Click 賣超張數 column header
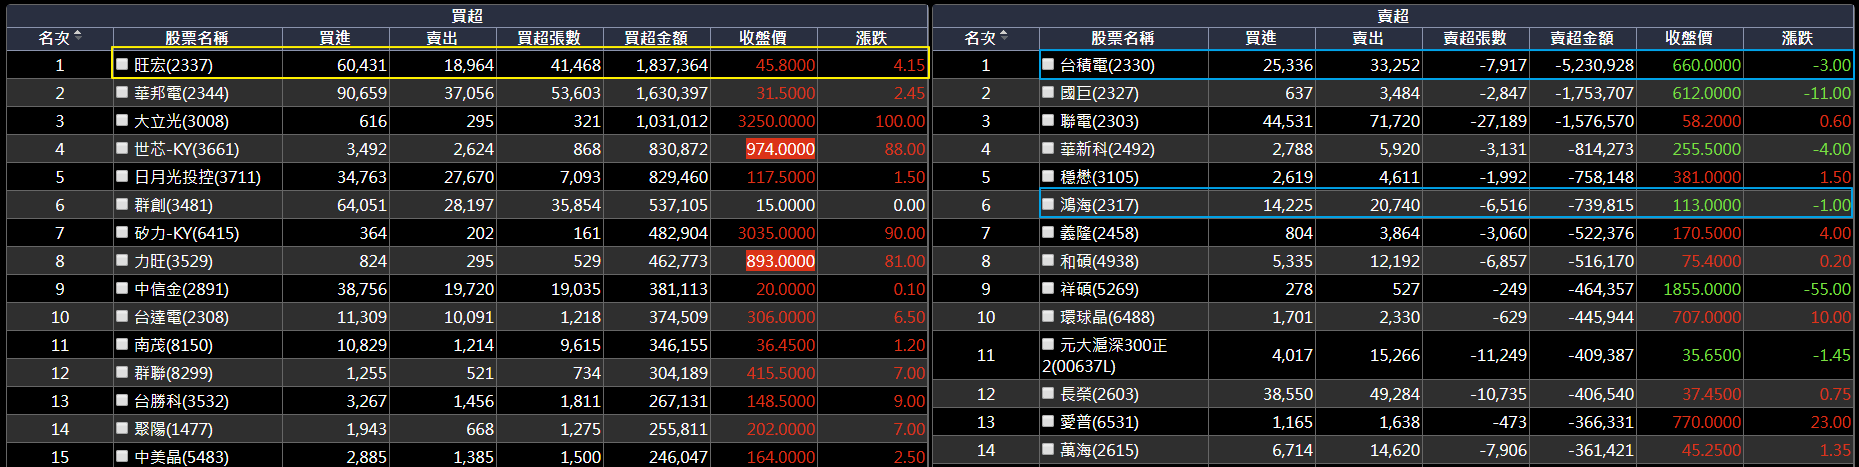Screen dimensions: 1859x467 click(1475, 38)
